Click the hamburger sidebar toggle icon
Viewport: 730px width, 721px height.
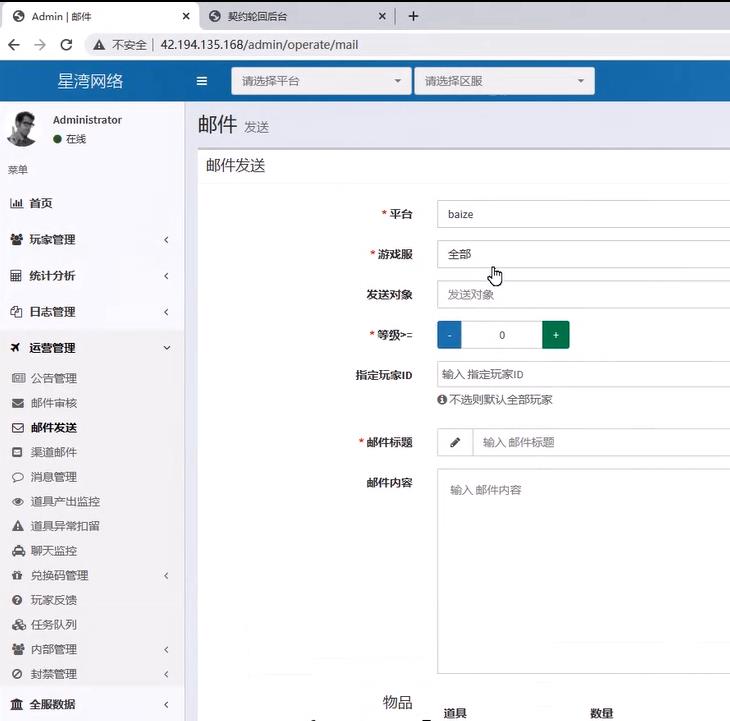202,81
